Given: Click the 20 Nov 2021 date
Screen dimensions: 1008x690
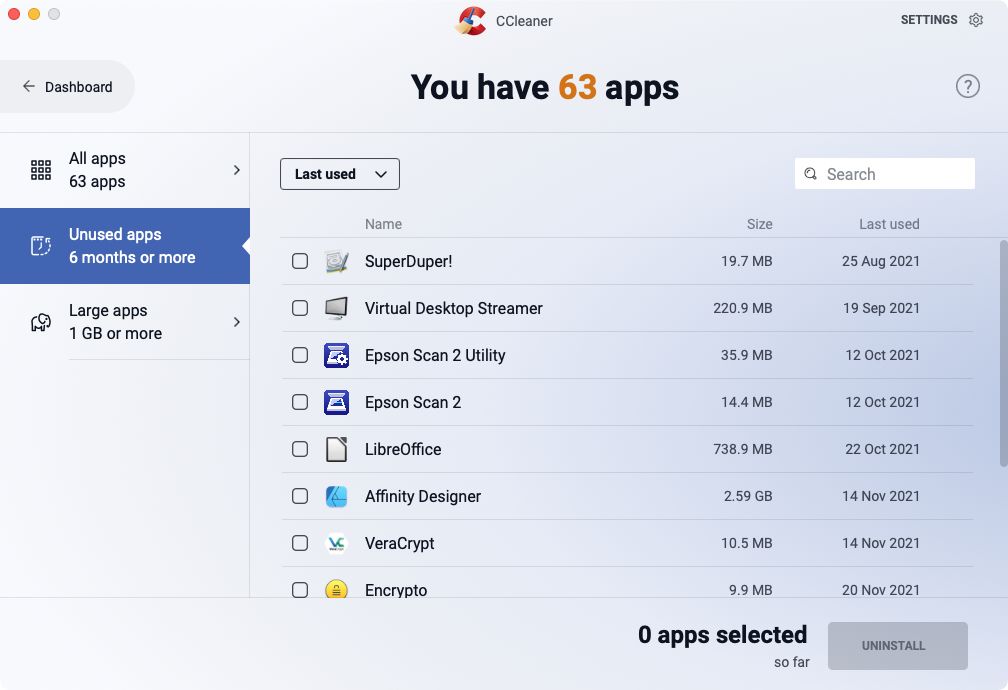Looking at the screenshot, I should pos(881,590).
